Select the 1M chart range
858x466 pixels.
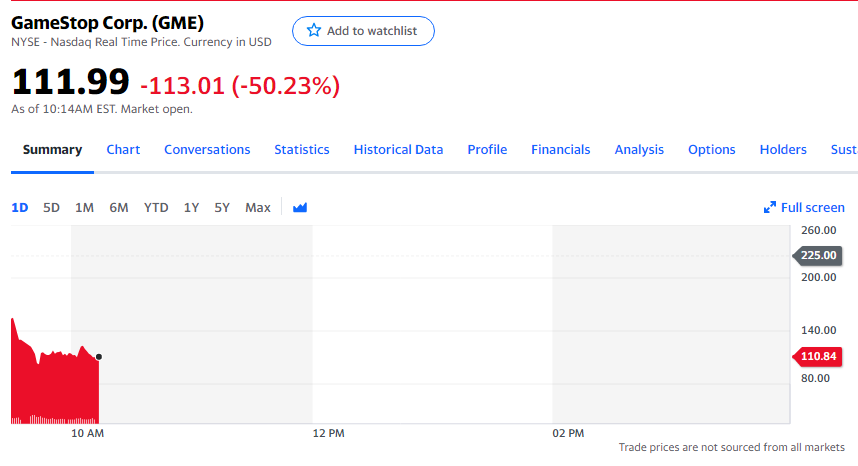click(x=84, y=208)
